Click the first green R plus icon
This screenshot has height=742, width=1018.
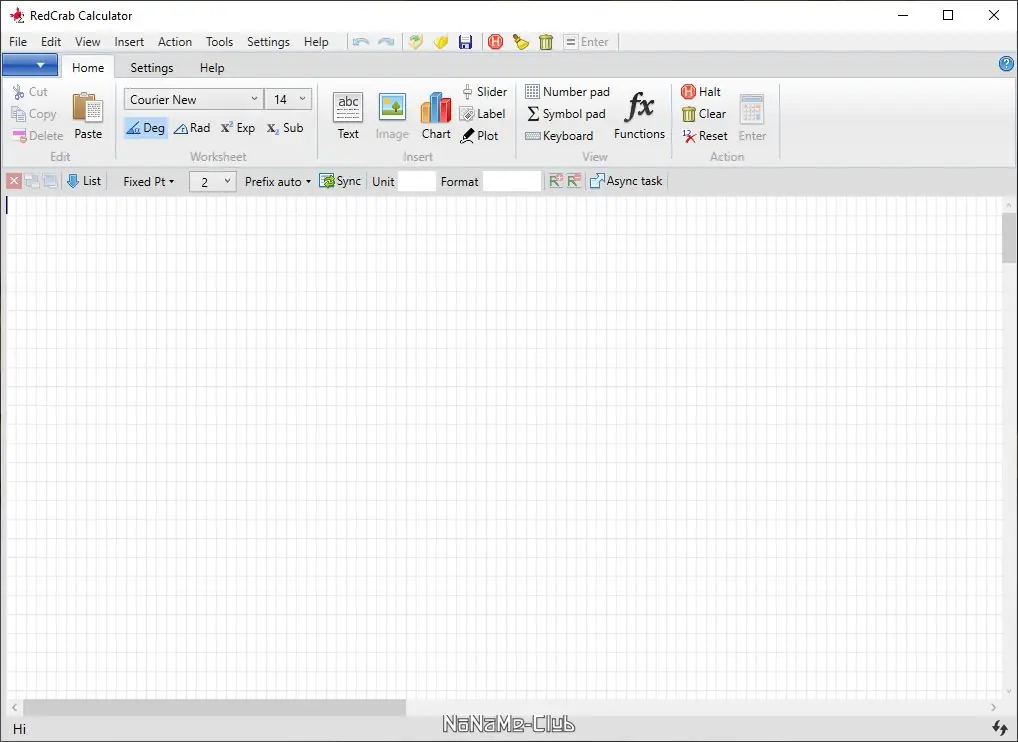tap(555, 181)
